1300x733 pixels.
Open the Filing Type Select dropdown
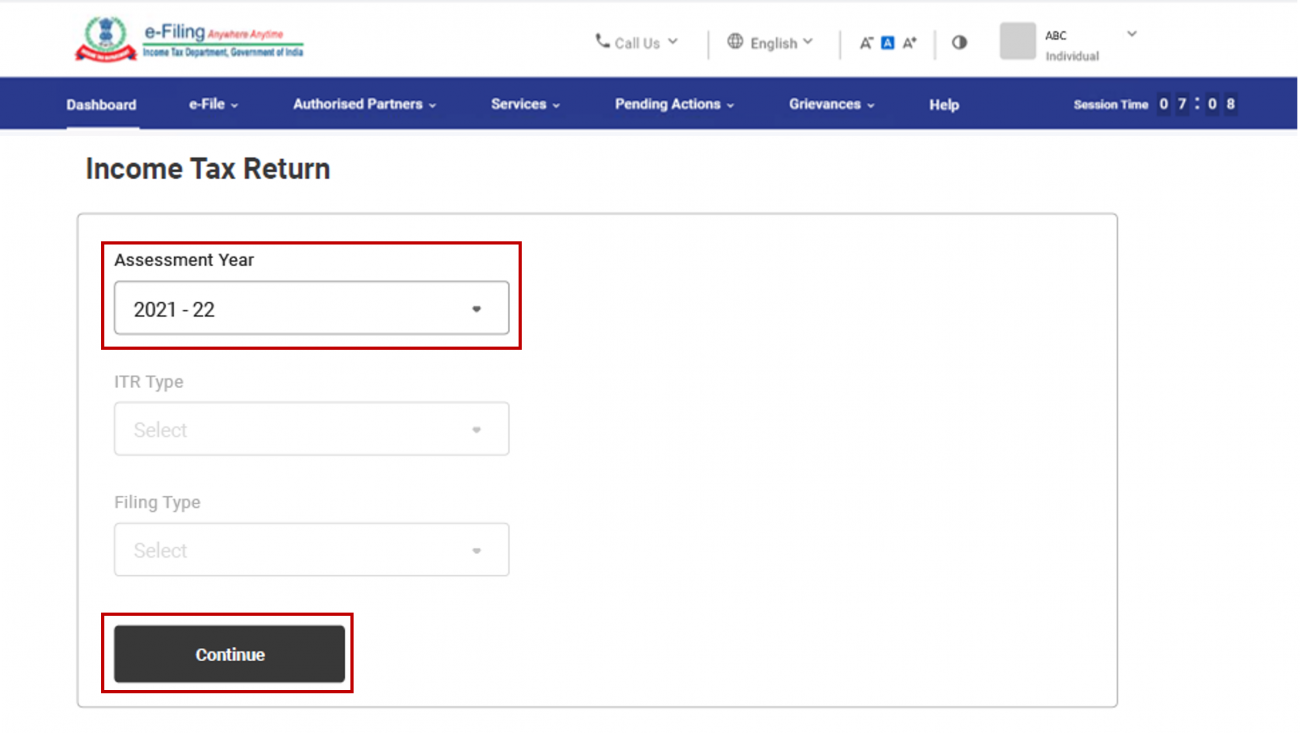tap(311, 549)
